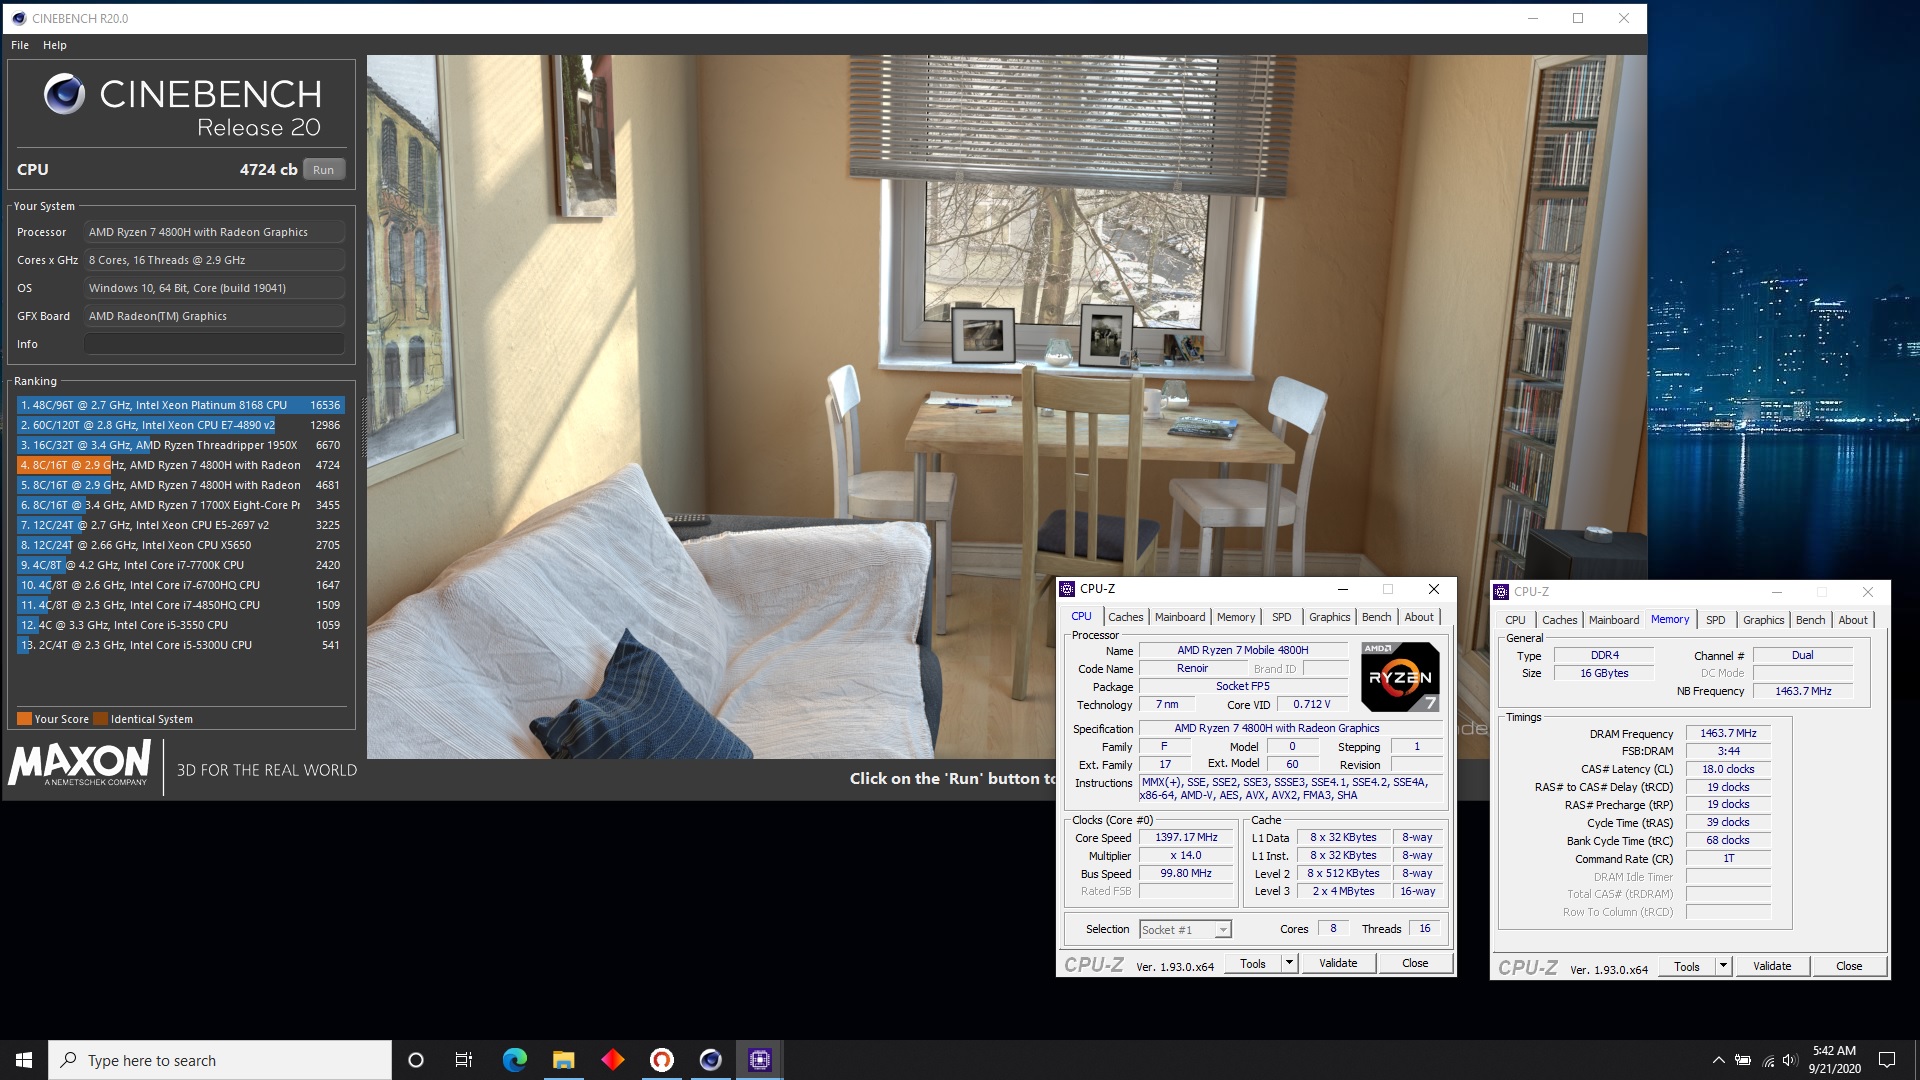Image resolution: width=1920 pixels, height=1080 pixels.
Task: Open SPD tab in CPU-Z Memory window
Action: coord(1715,620)
